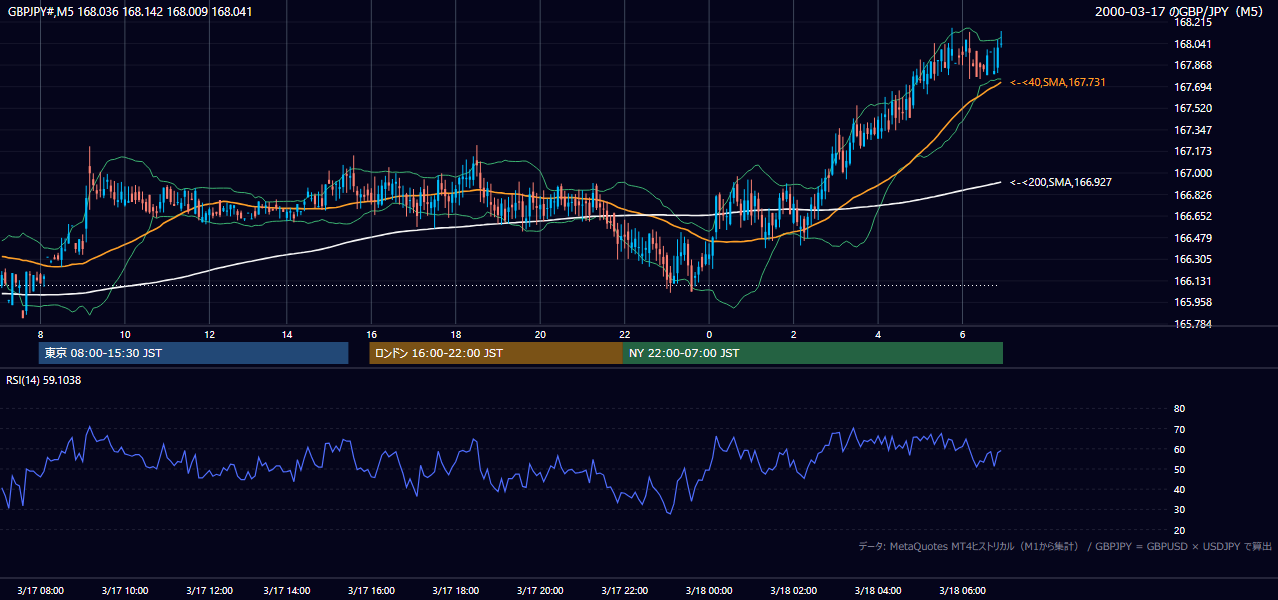Viewport: 1278px width, 600px height.
Task: Click the 167.347 price axis label
Action: click(x=1193, y=130)
